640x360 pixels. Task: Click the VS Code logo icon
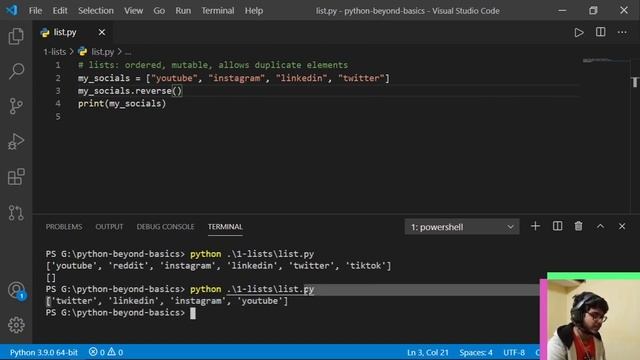pyautogui.click(x=12, y=10)
